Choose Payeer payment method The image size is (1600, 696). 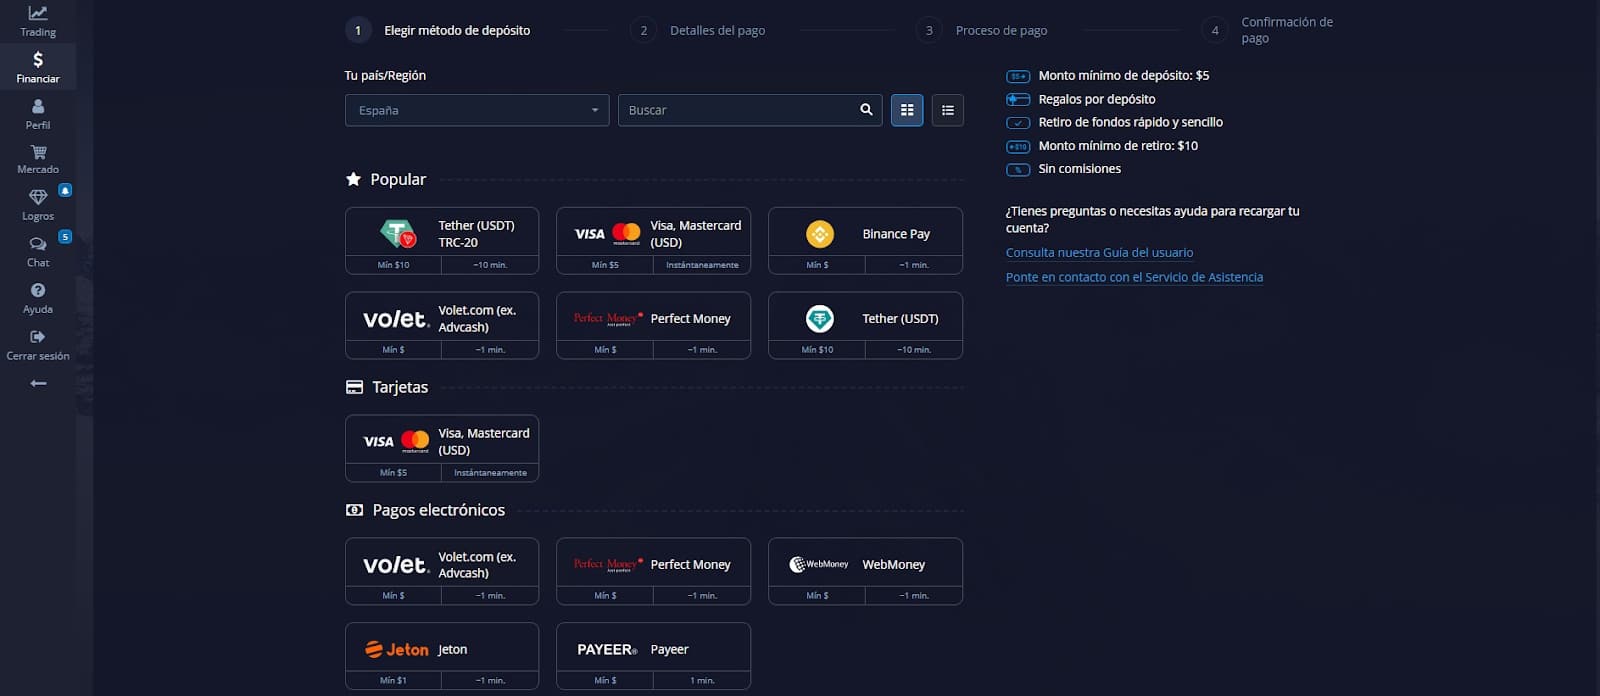tap(653, 656)
